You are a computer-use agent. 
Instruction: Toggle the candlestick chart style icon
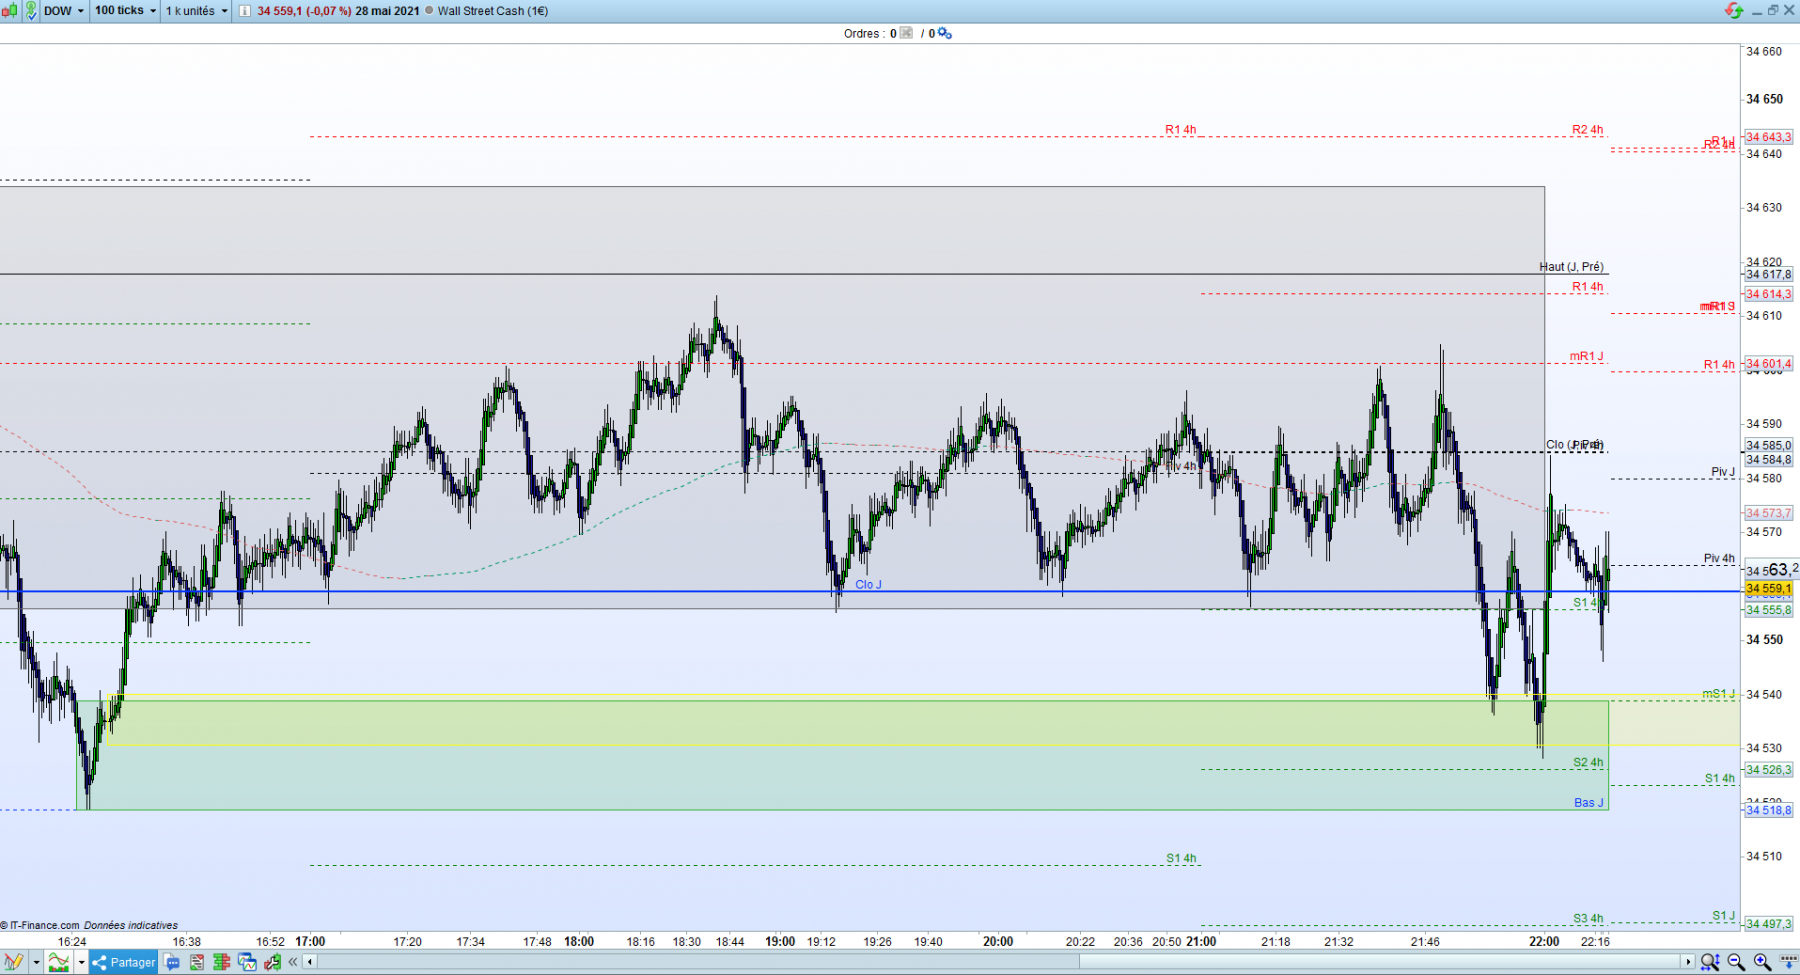10,11
